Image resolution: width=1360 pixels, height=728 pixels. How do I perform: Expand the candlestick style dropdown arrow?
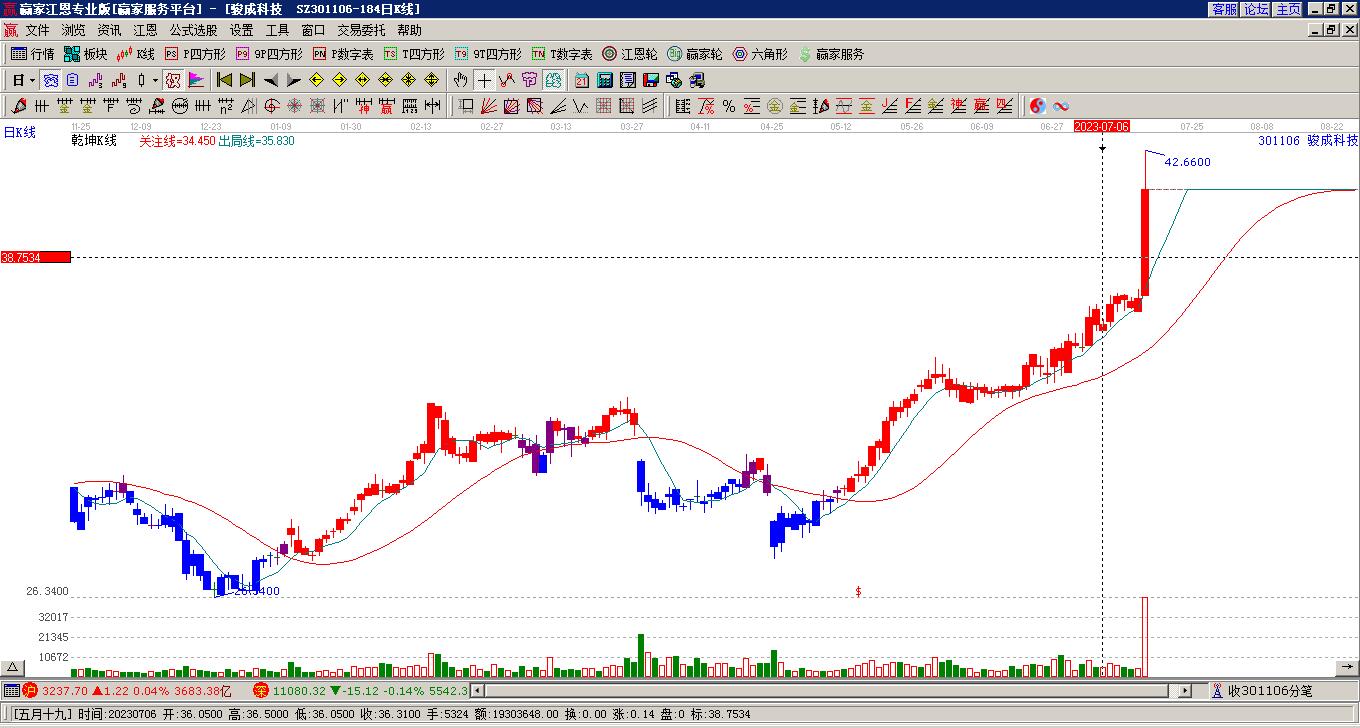[x=155, y=80]
